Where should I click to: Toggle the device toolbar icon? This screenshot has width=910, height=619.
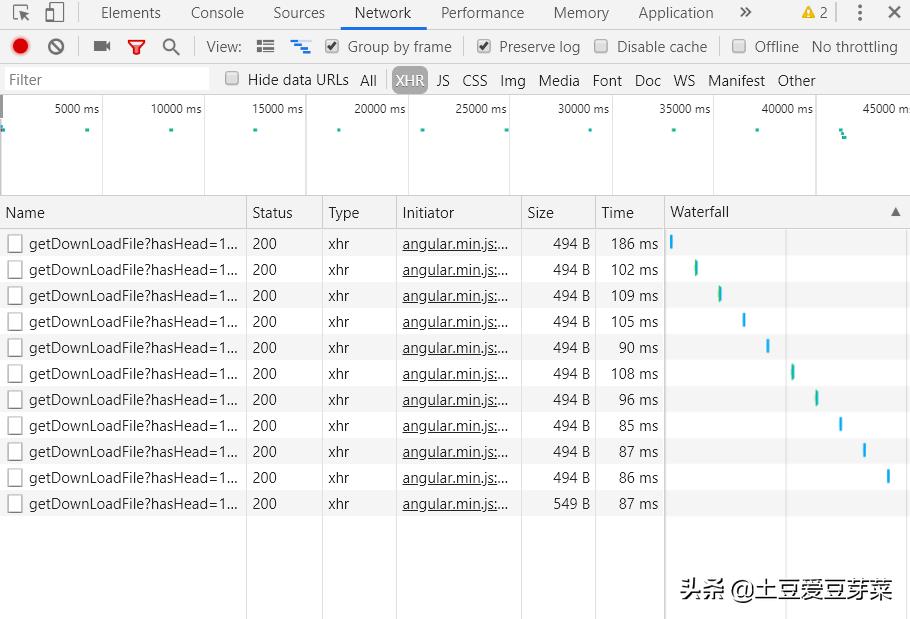(x=54, y=13)
